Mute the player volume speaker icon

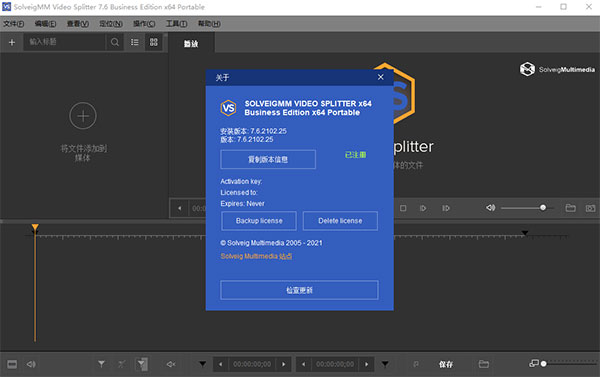[490, 208]
